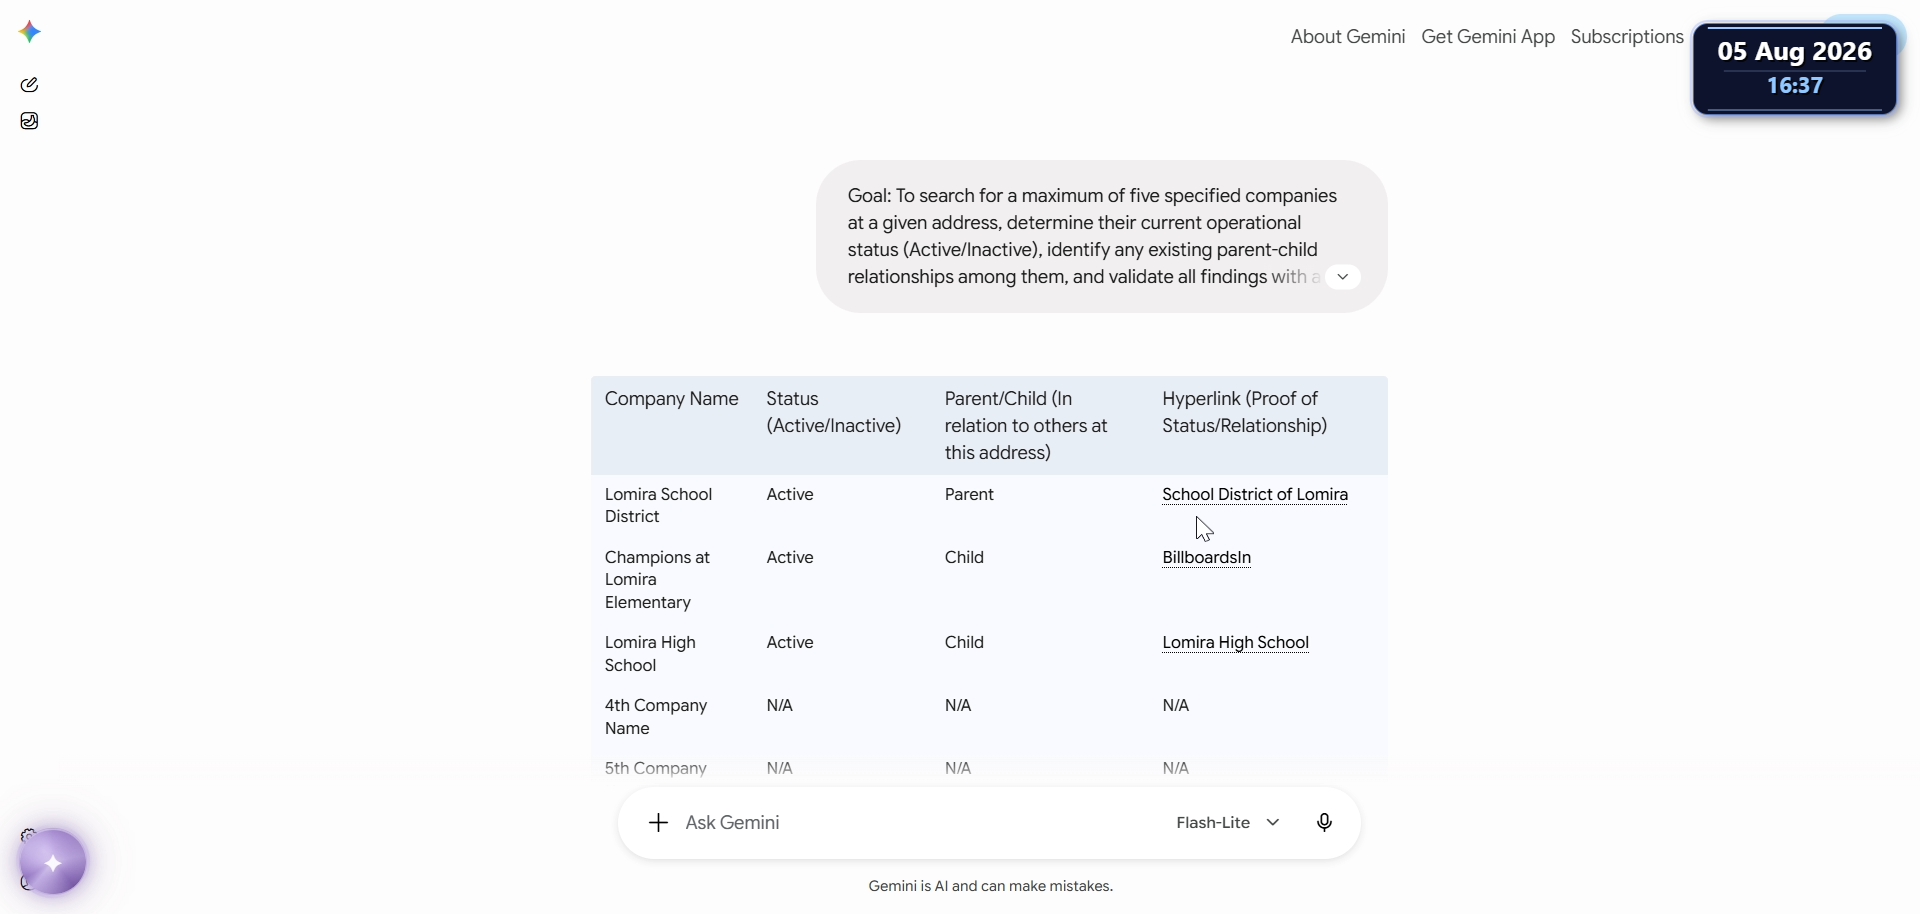This screenshot has height=914, width=1920.
Task: Open the Lomira High School hyperlink
Action: 1235,642
